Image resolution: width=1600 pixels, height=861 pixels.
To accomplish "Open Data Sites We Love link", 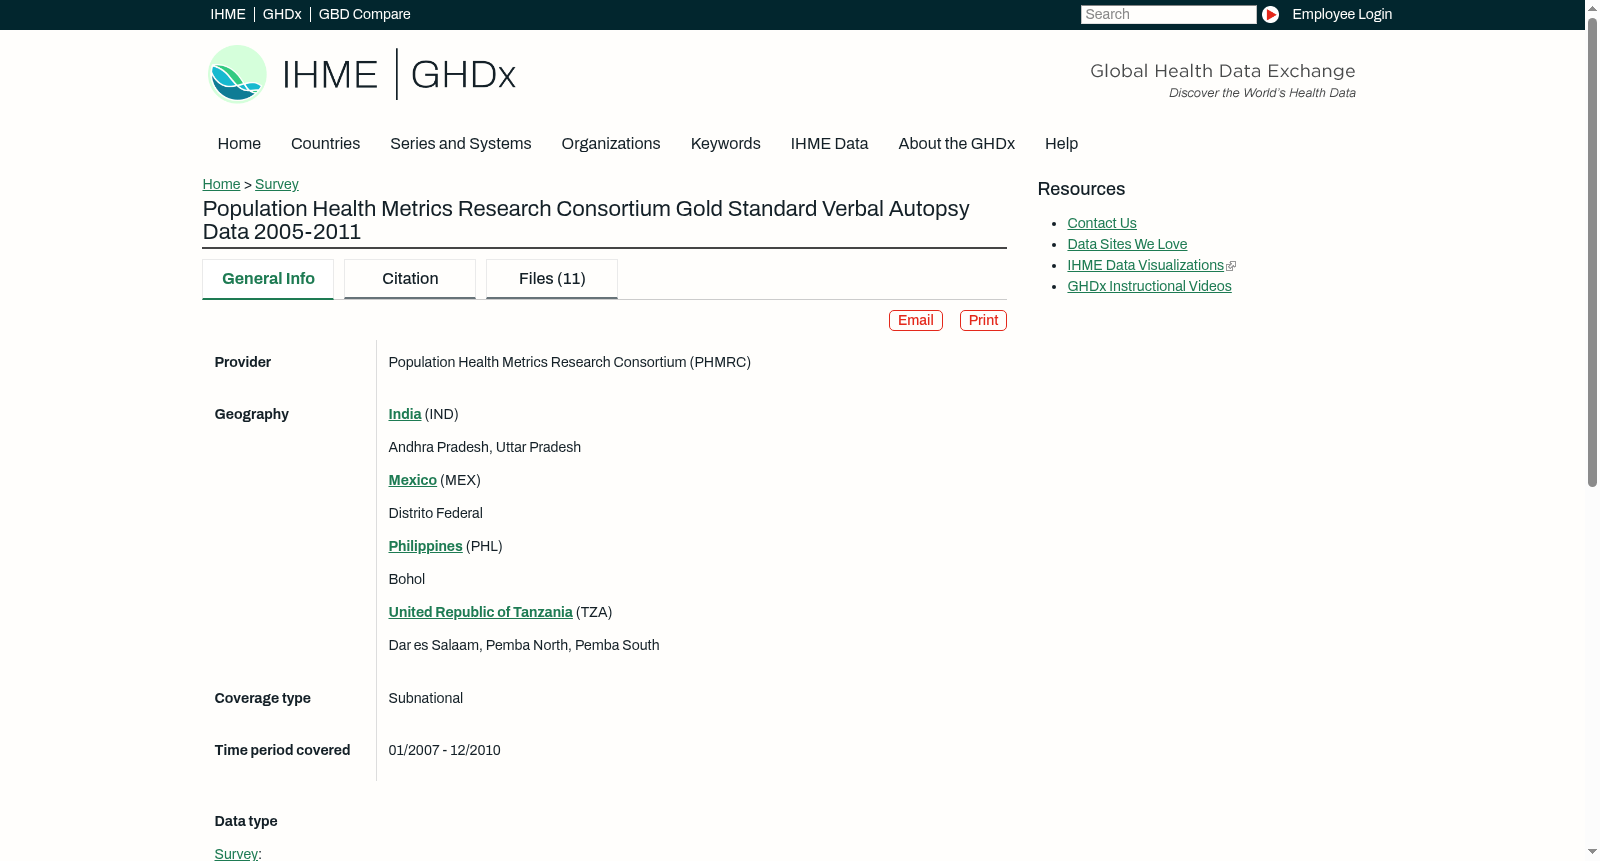I will tap(1127, 244).
